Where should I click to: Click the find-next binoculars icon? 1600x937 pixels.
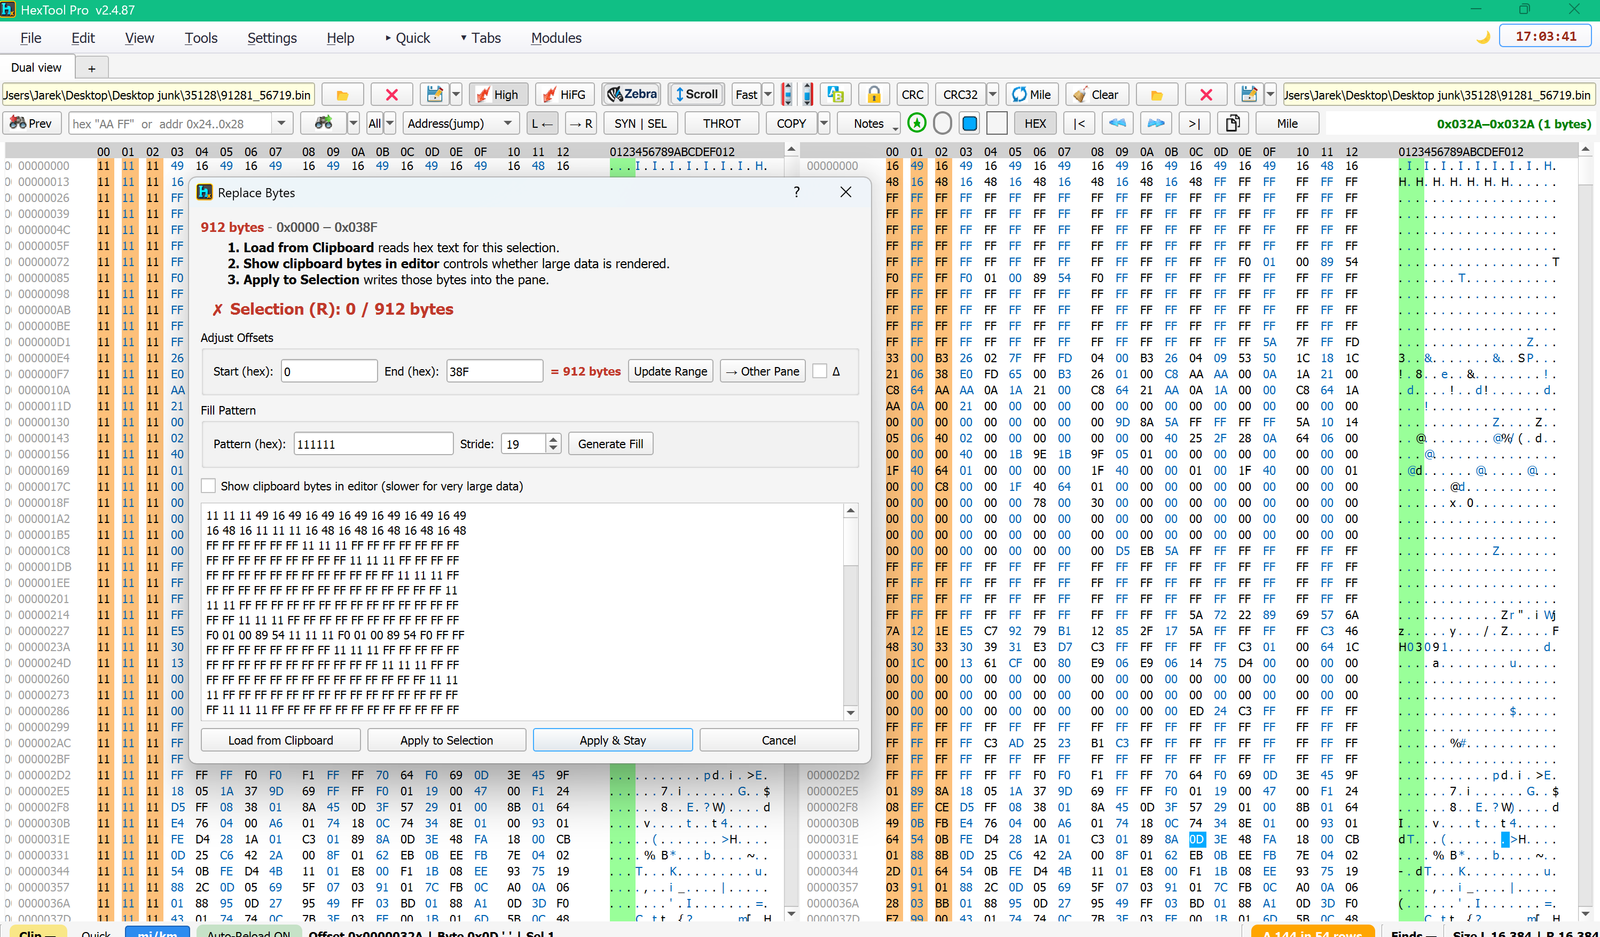(x=323, y=123)
